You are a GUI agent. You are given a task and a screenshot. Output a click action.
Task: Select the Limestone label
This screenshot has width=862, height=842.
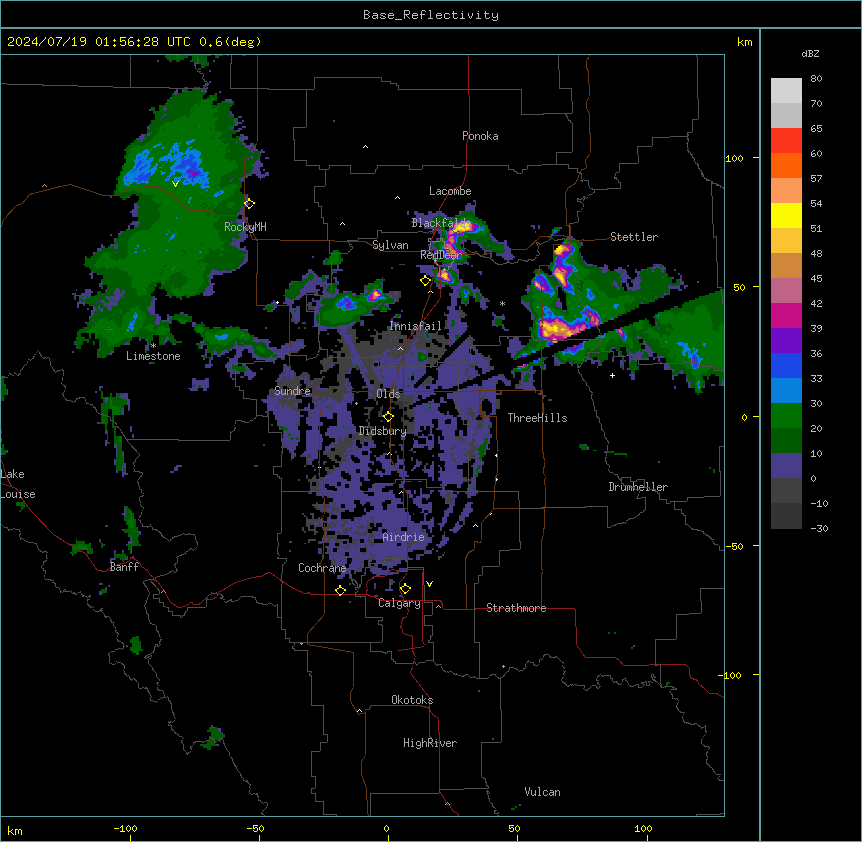pos(153,356)
